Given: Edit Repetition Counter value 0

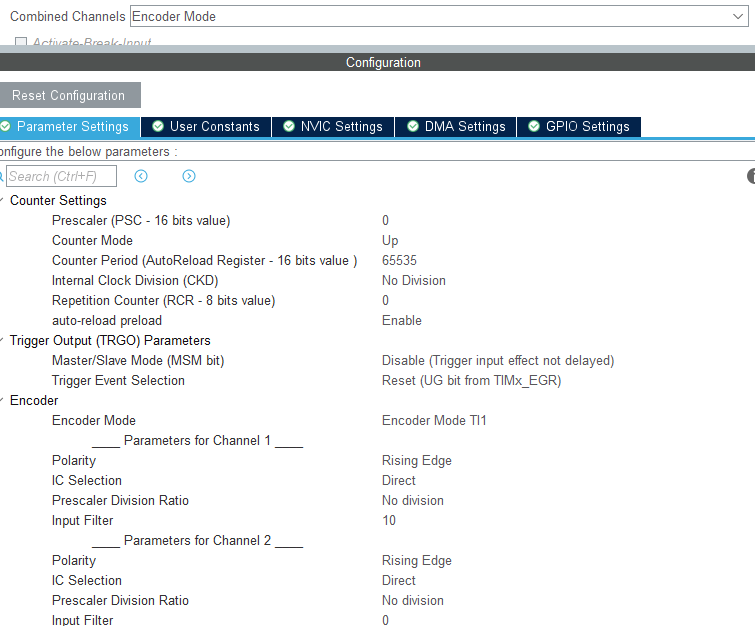Looking at the screenshot, I should (385, 300).
